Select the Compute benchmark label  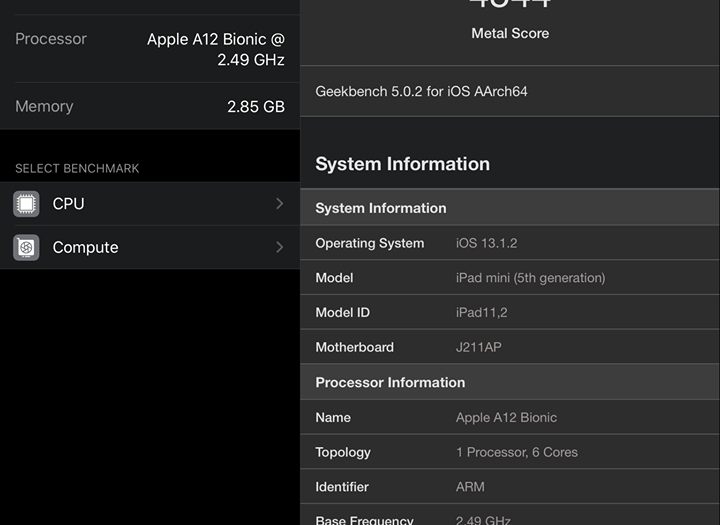click(85, 248)
